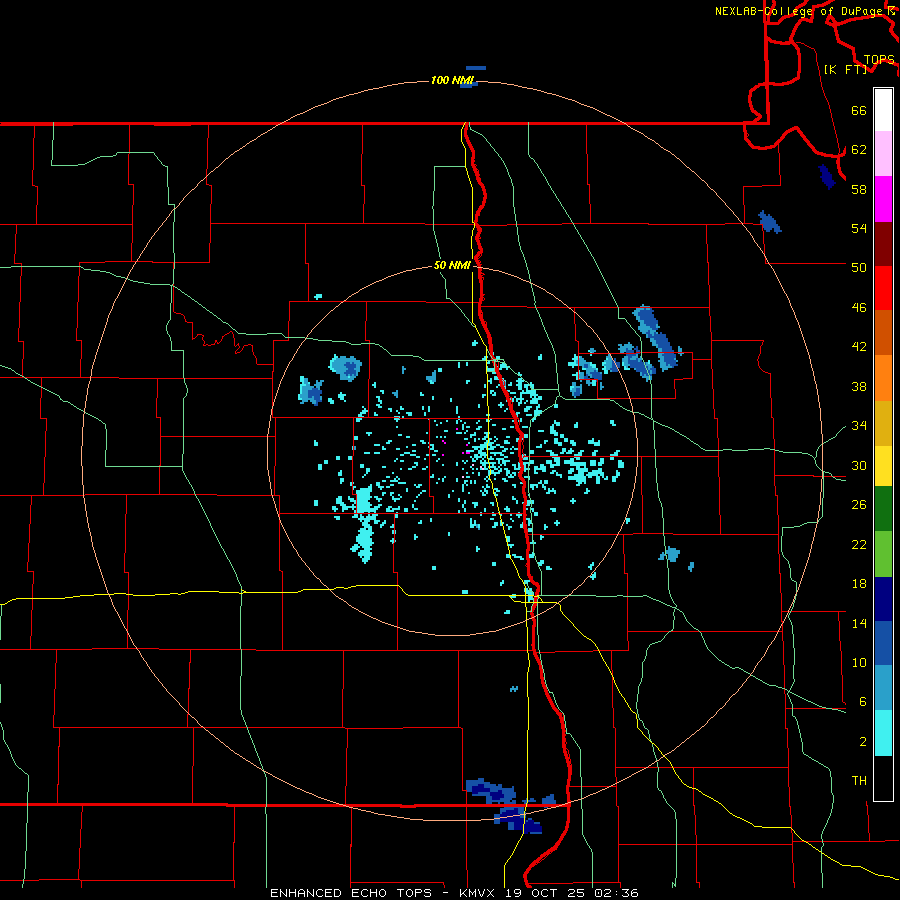The image size is (900, 900).
Task: Pick the dark green swatch beside 26
Action: [883, 509]
